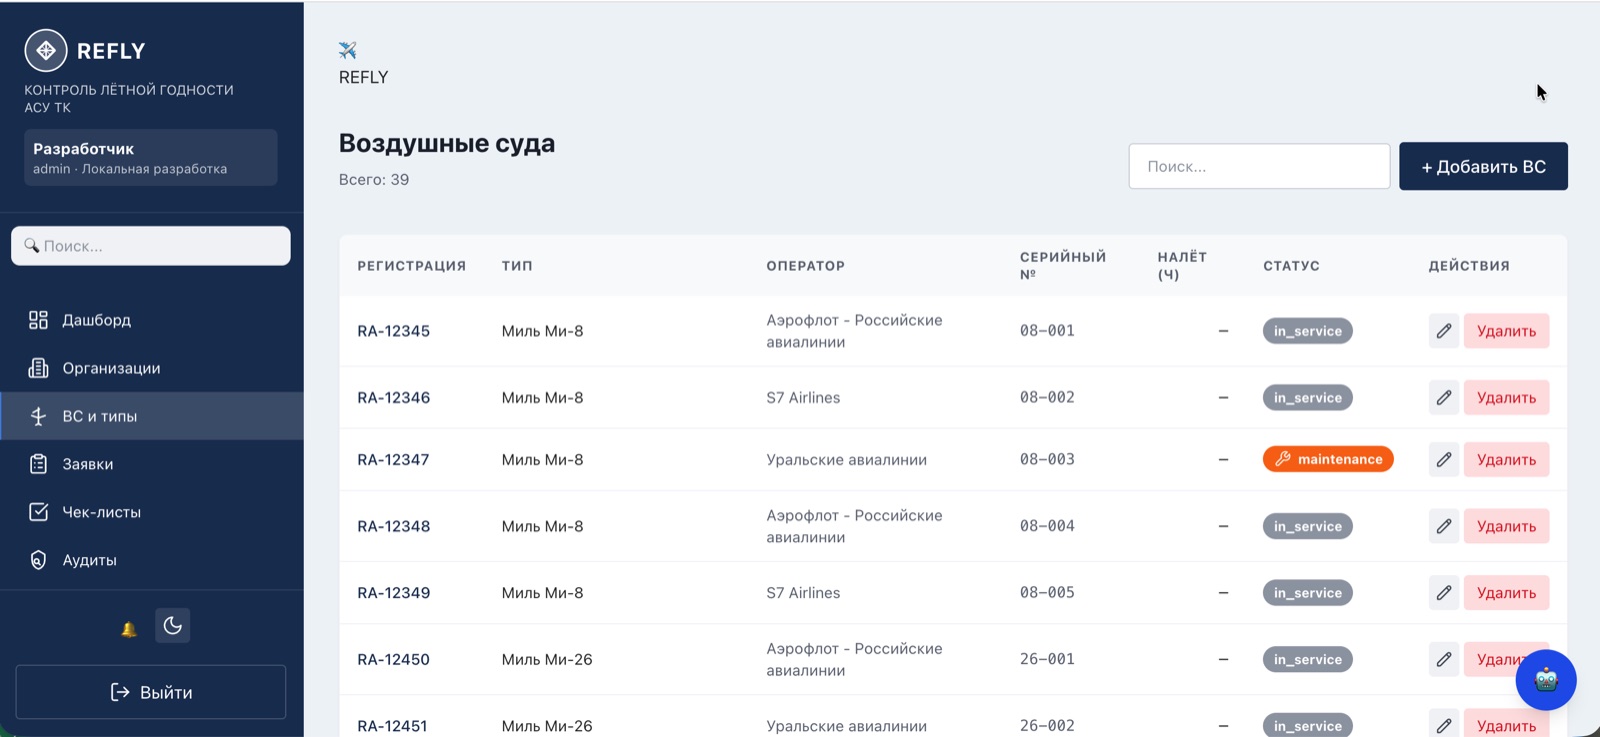Viewport: 1600px width, 737px height.
Task: Click the airplane icon above REFLY header
Action: pyautogui.click(x=348, y=50)
